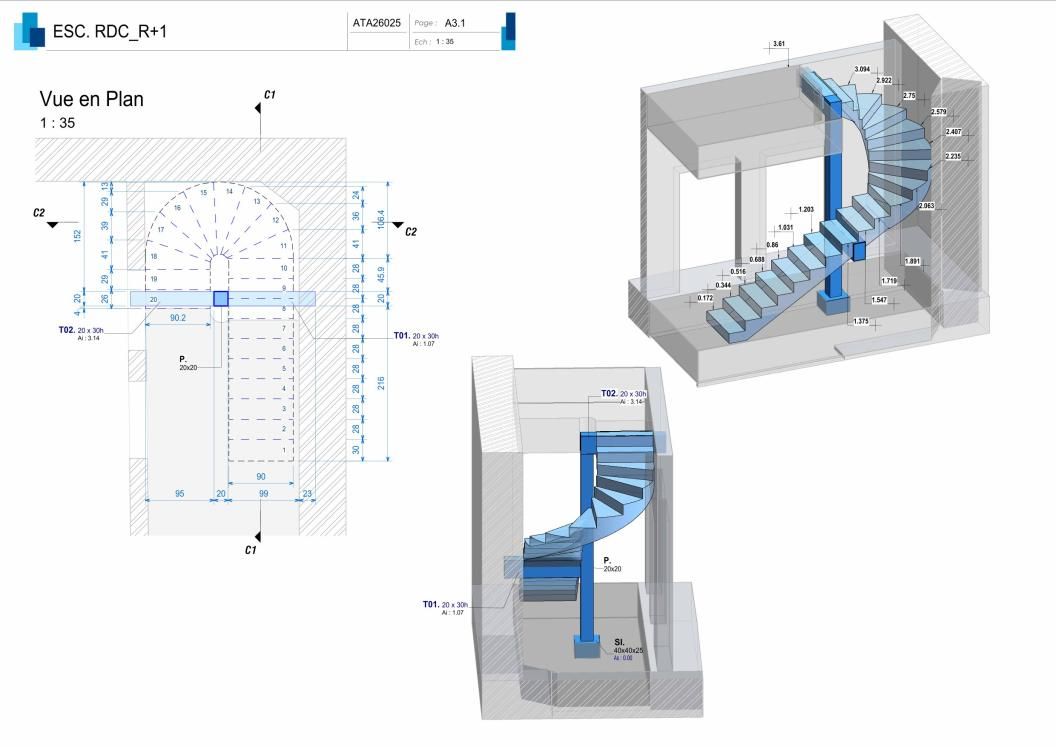Select step number 15 in plan view
Viewport: 1056px width, 747px height.
[x=203, y=193]
